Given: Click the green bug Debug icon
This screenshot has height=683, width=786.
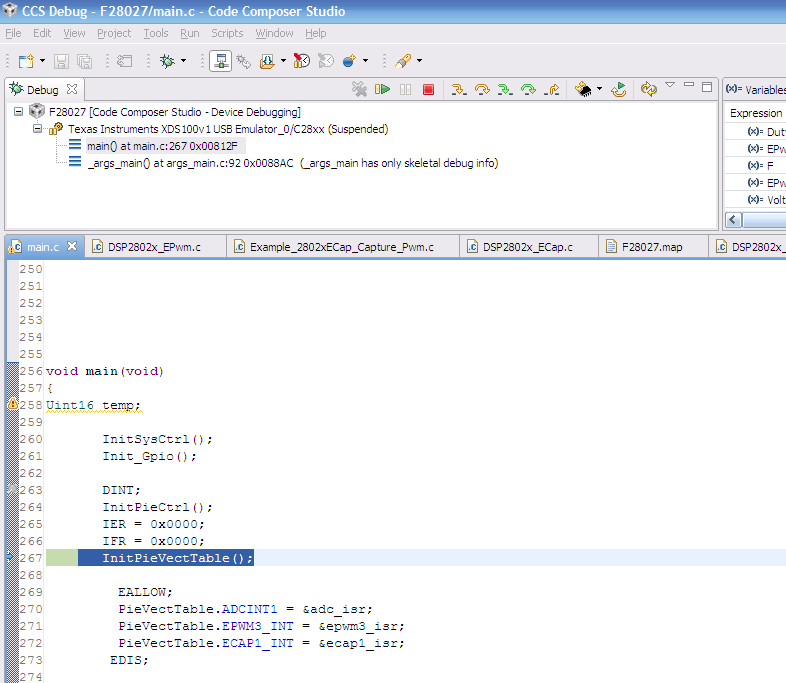Looking at the screenshot, I should click(167, 61).
